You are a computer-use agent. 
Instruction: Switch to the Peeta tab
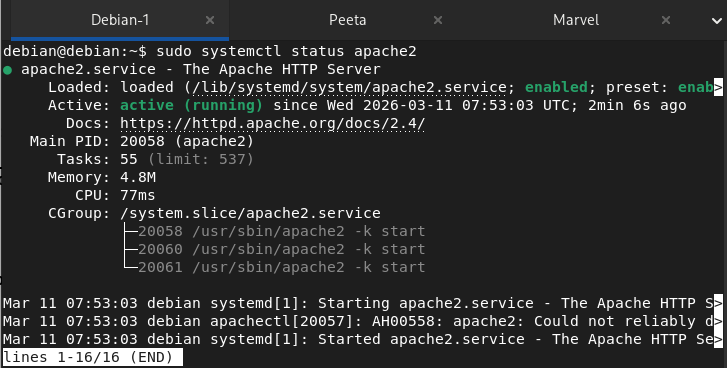[x=347, y=20]
